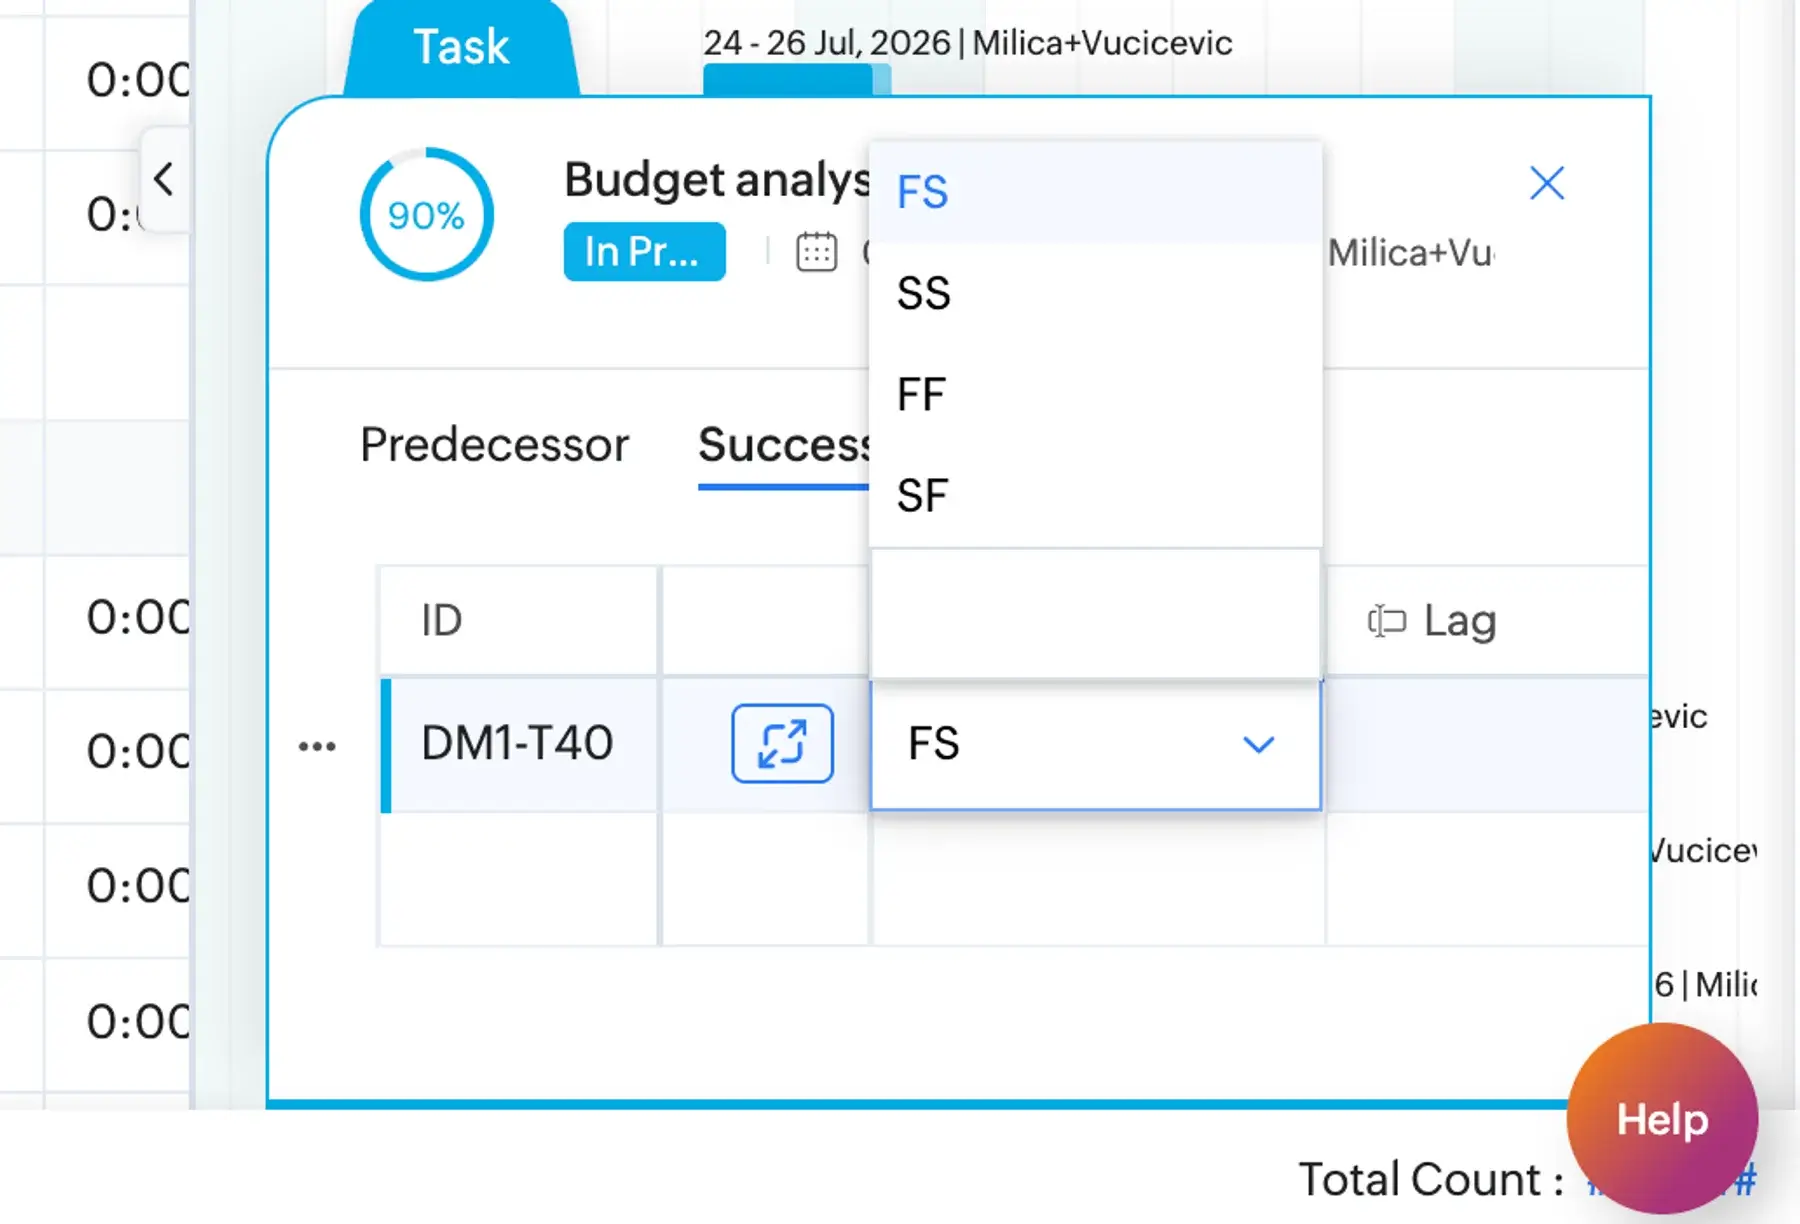1800x1224 pixels.
Task: Open dependency detail expand icon for DM1-T40
Action: [x=782, y=743]
